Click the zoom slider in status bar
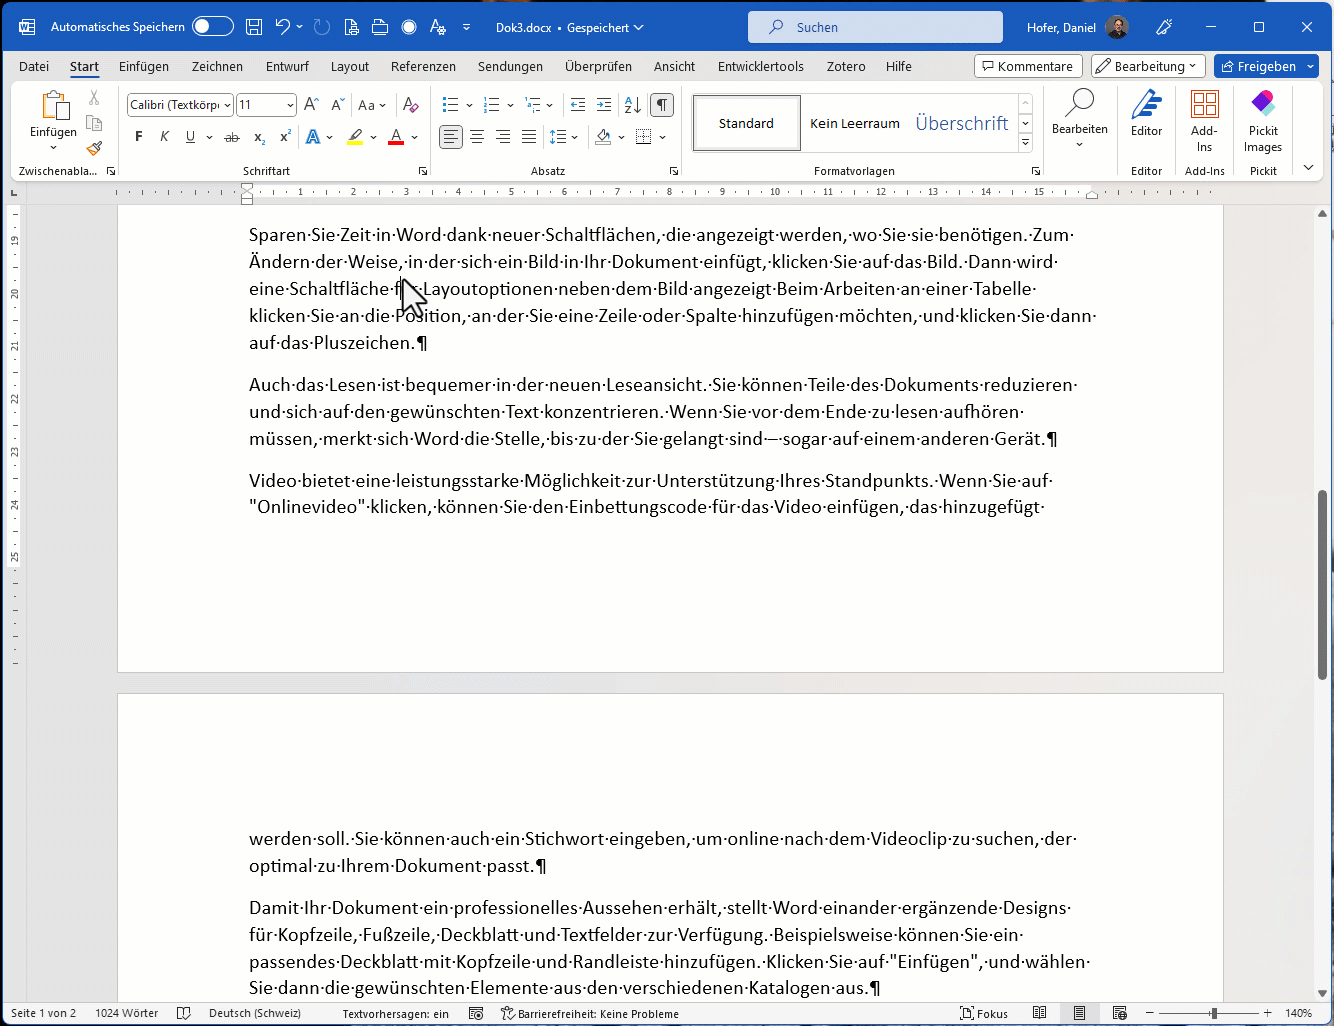 pos(1213,1013)
